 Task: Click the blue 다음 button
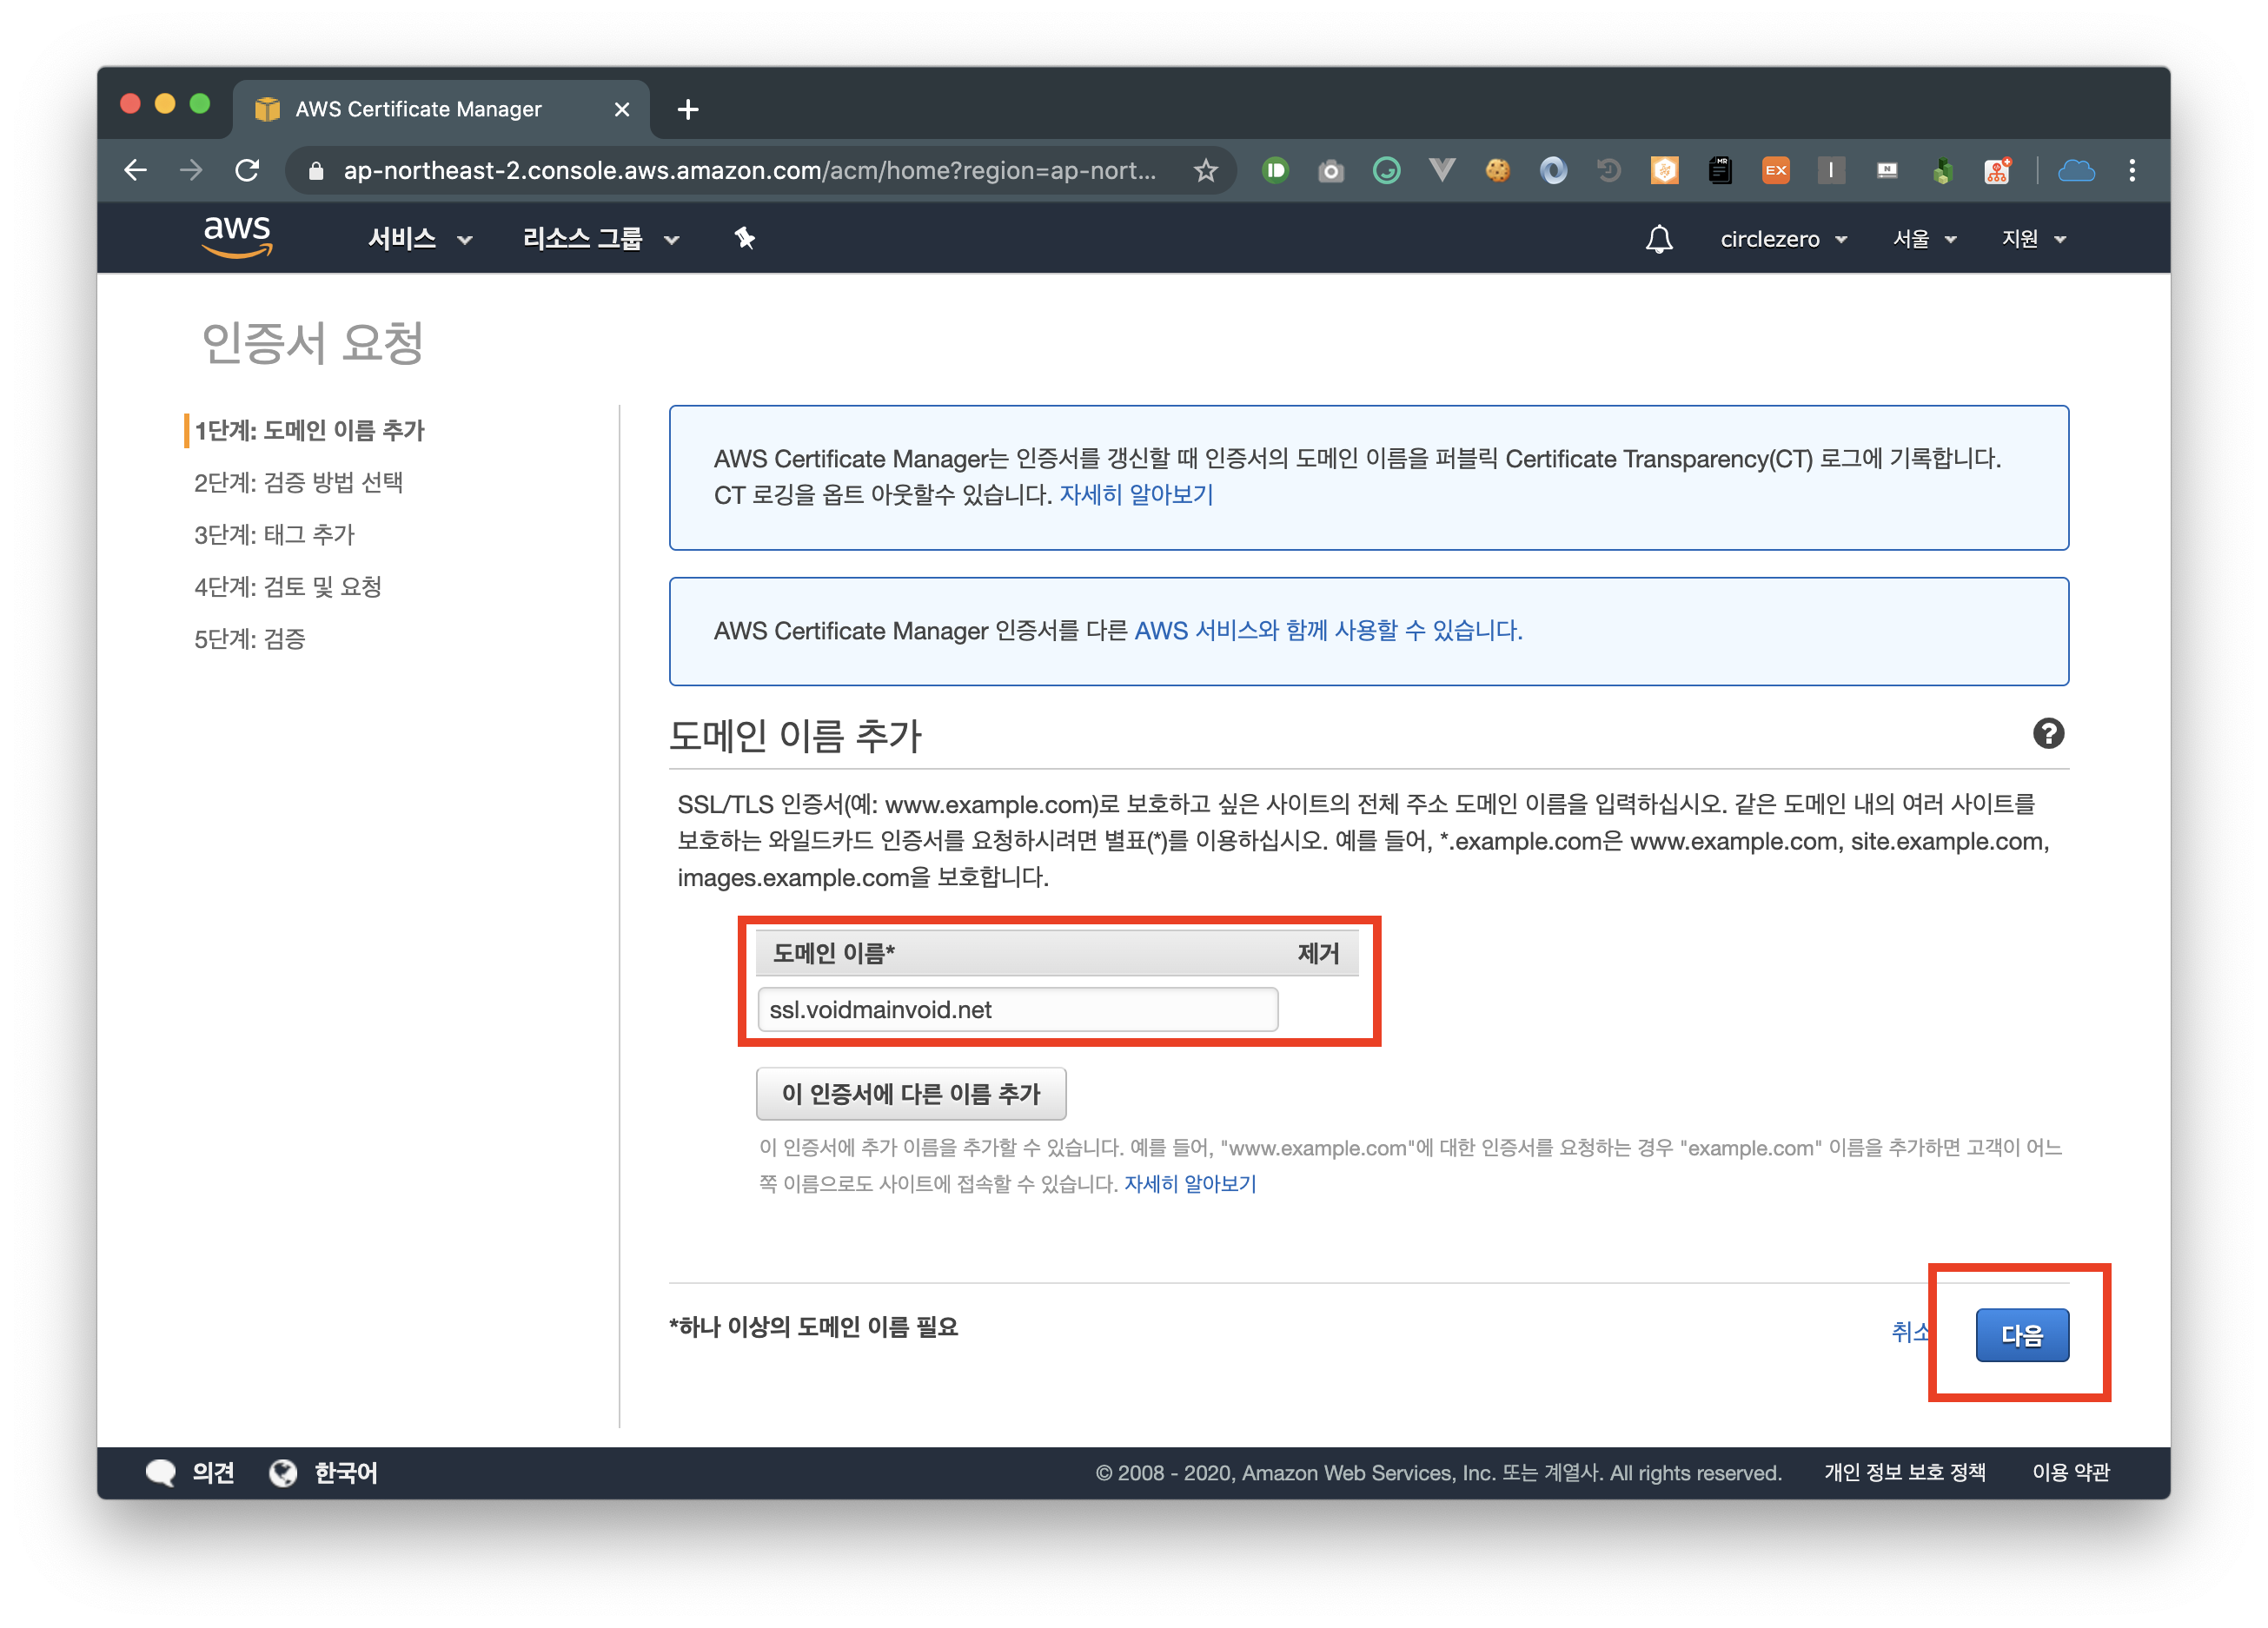pyautogui.click(x=2021, y=1335)
